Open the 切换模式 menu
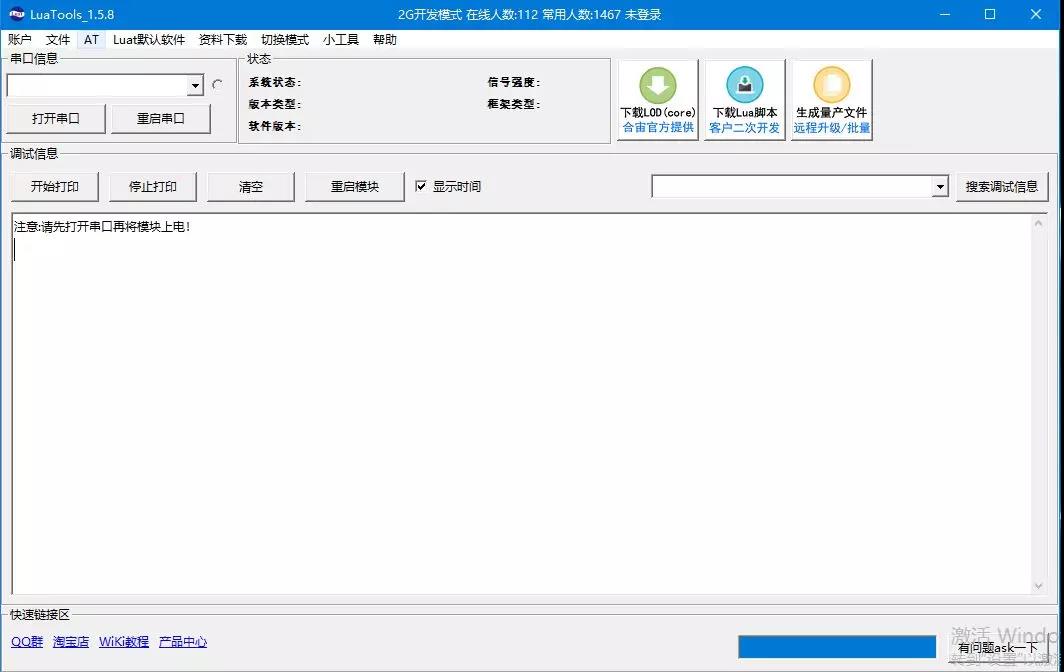 tap(285, 39)
